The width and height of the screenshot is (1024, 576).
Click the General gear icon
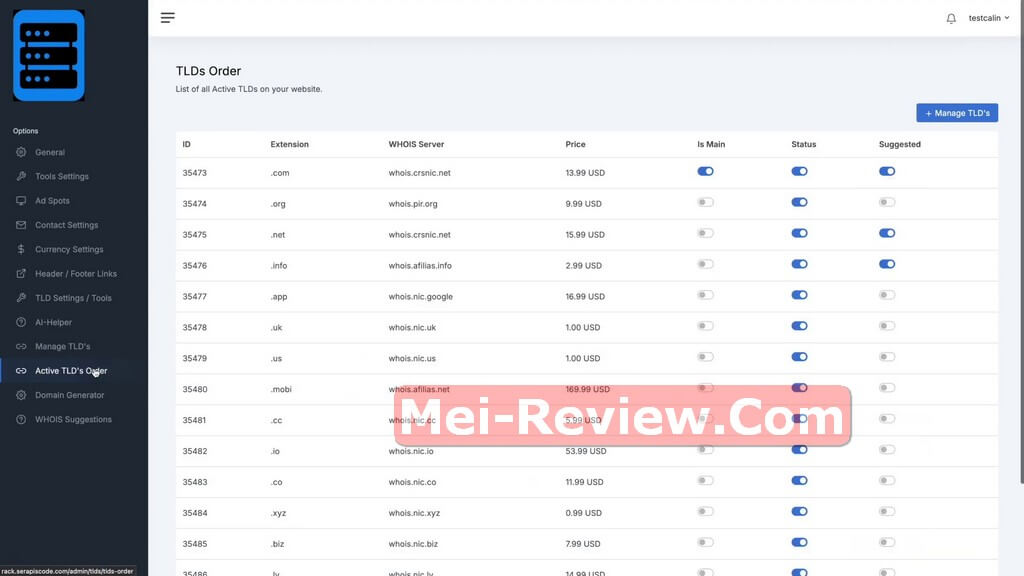[x=21, y=152]
